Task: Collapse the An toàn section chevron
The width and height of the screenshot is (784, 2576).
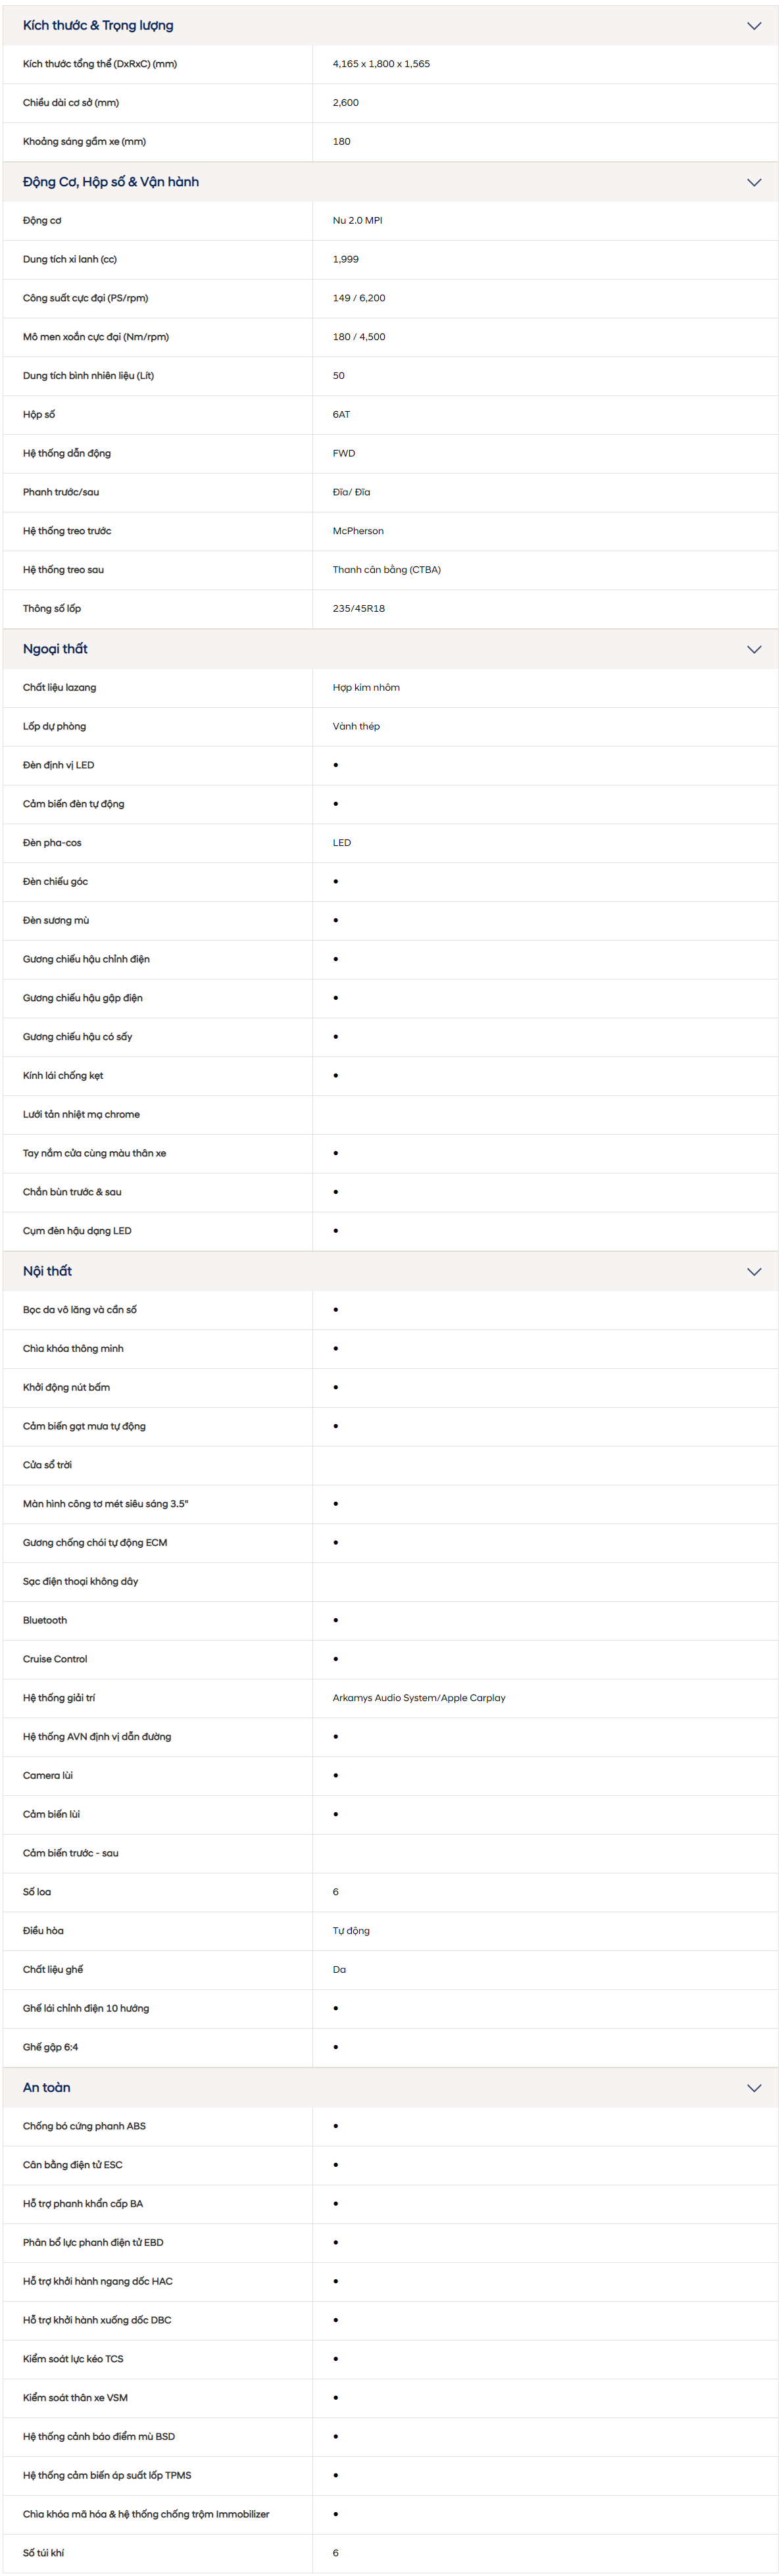Action: point(754,2088)
